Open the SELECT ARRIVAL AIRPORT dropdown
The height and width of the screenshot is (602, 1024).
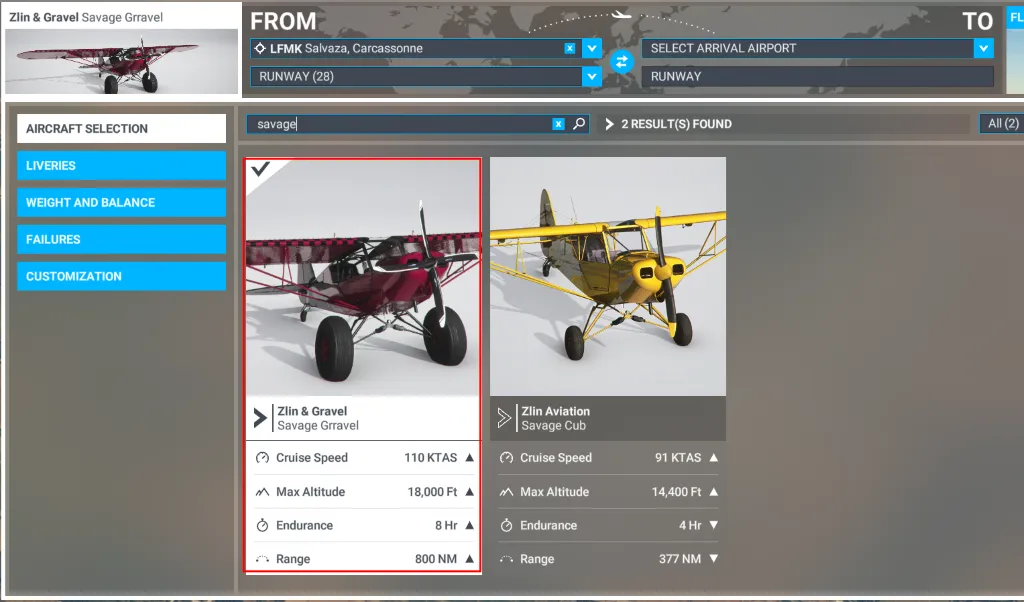(x=810, y=47)
